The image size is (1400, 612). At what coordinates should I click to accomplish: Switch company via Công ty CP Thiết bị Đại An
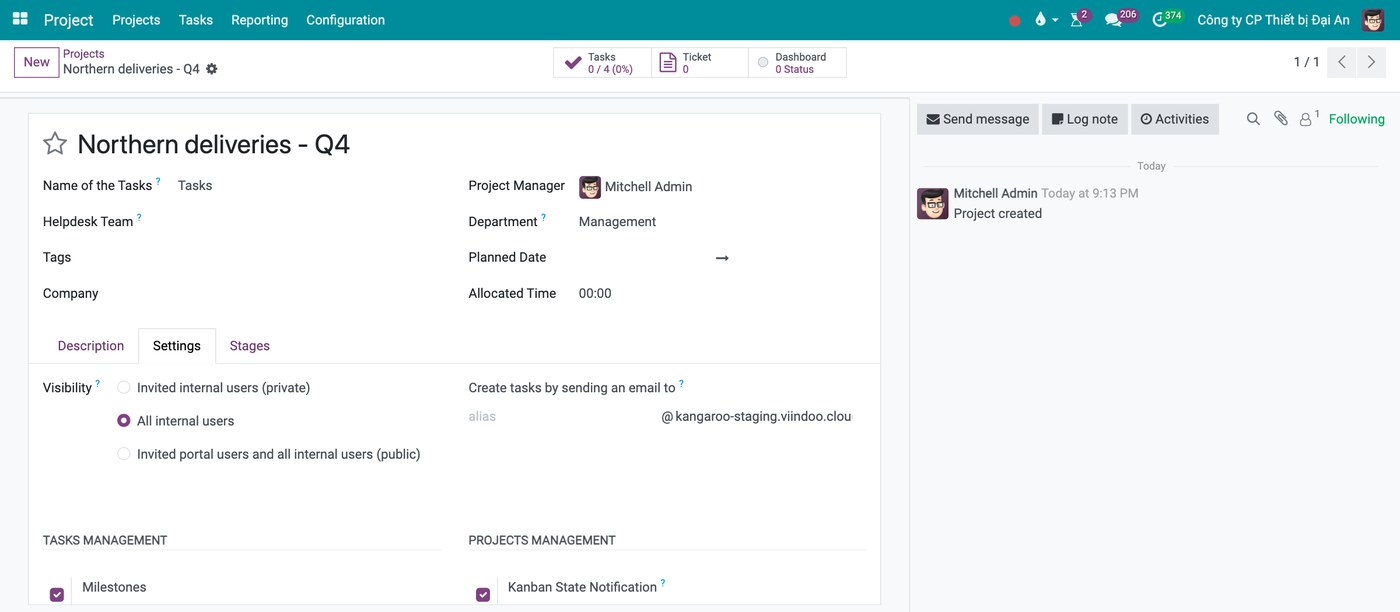[1273, 20]
